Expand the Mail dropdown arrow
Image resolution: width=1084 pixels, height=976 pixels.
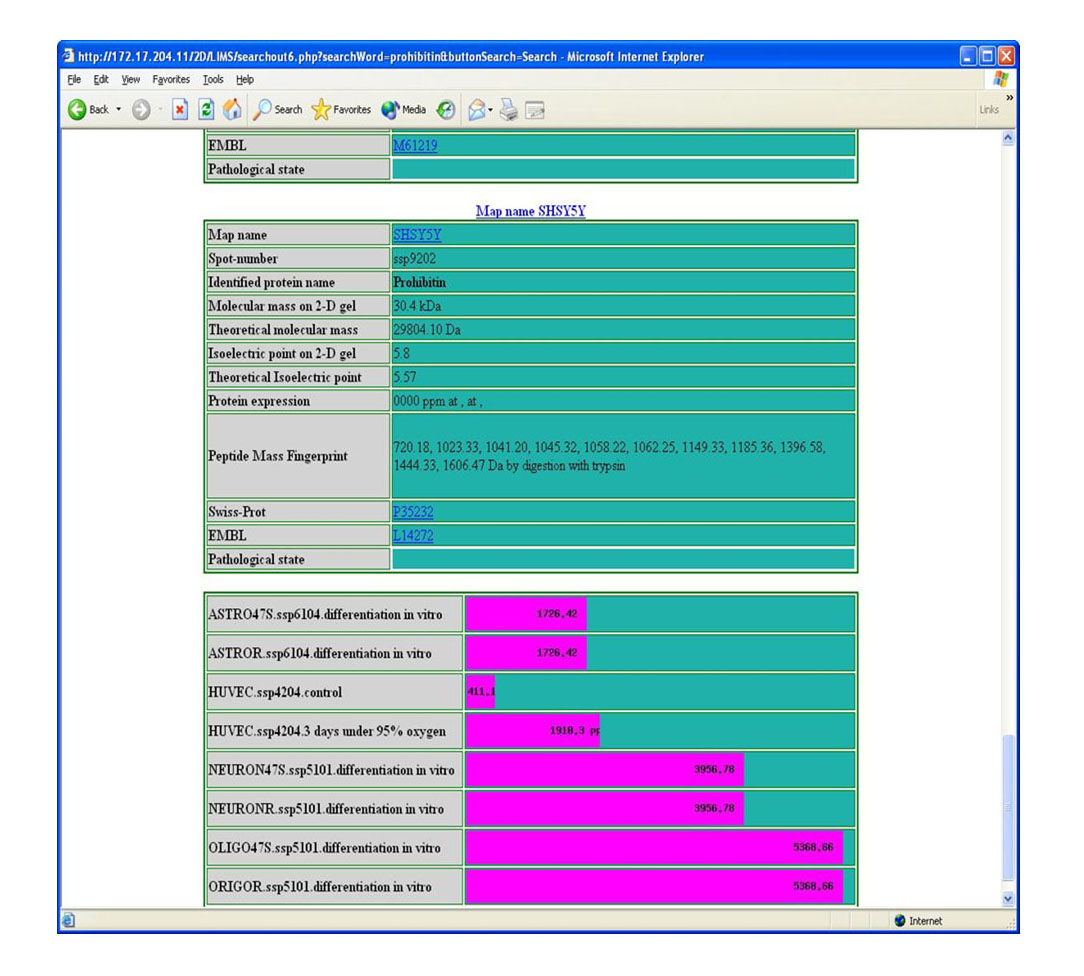tap(490, 109)
